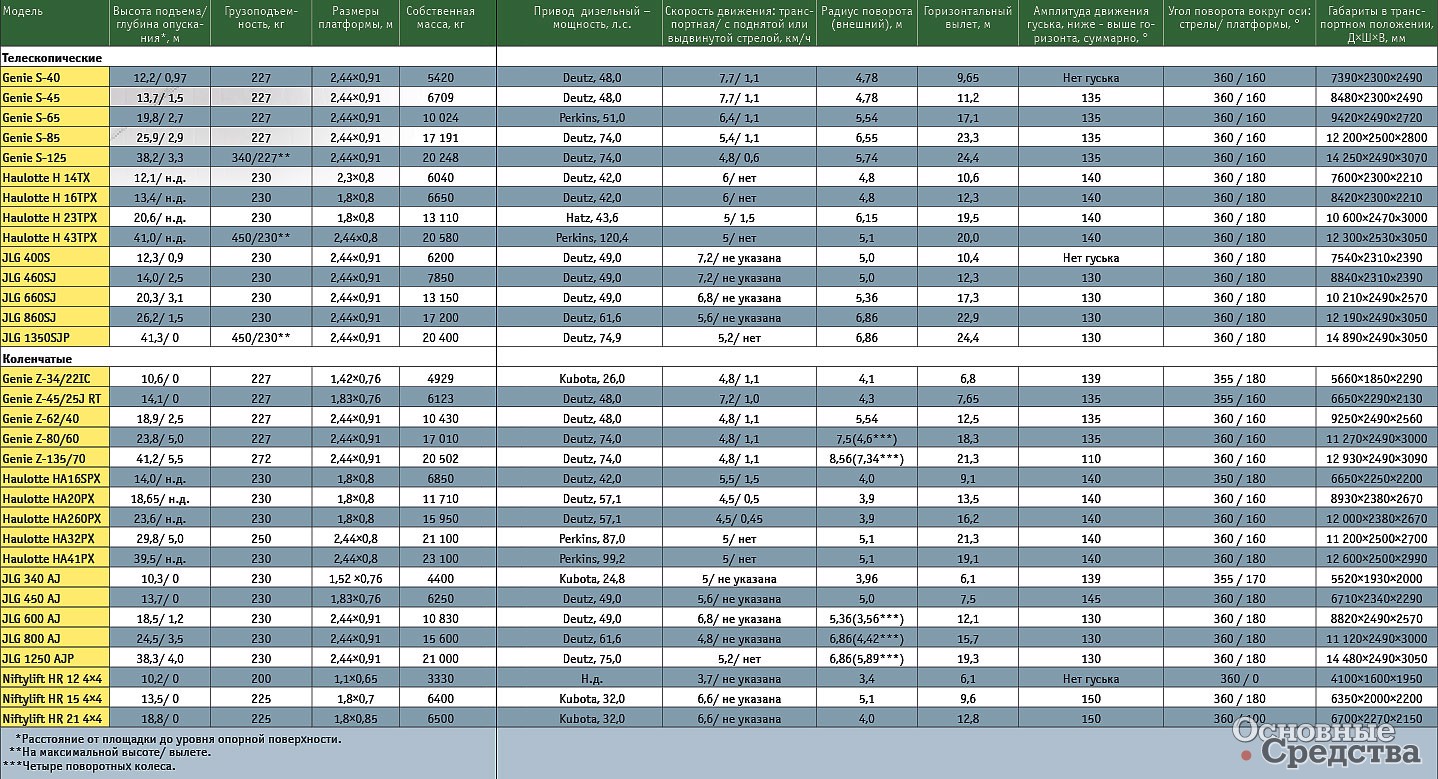The height and width of the screenshot is (779, 1438).
Task: Select the 'Haulotte H 16TPX' model name
Action: tap(49, 197)
